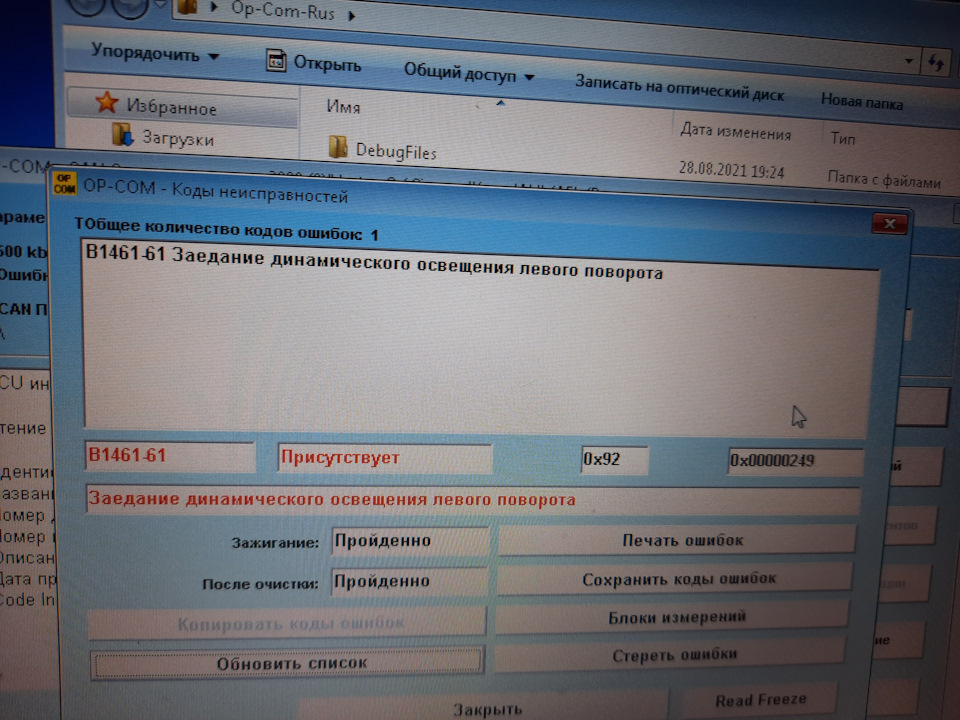The image size is (960, 720).
Task: Click the refresh icon in Explorer address bar
Action: [936, 62]
